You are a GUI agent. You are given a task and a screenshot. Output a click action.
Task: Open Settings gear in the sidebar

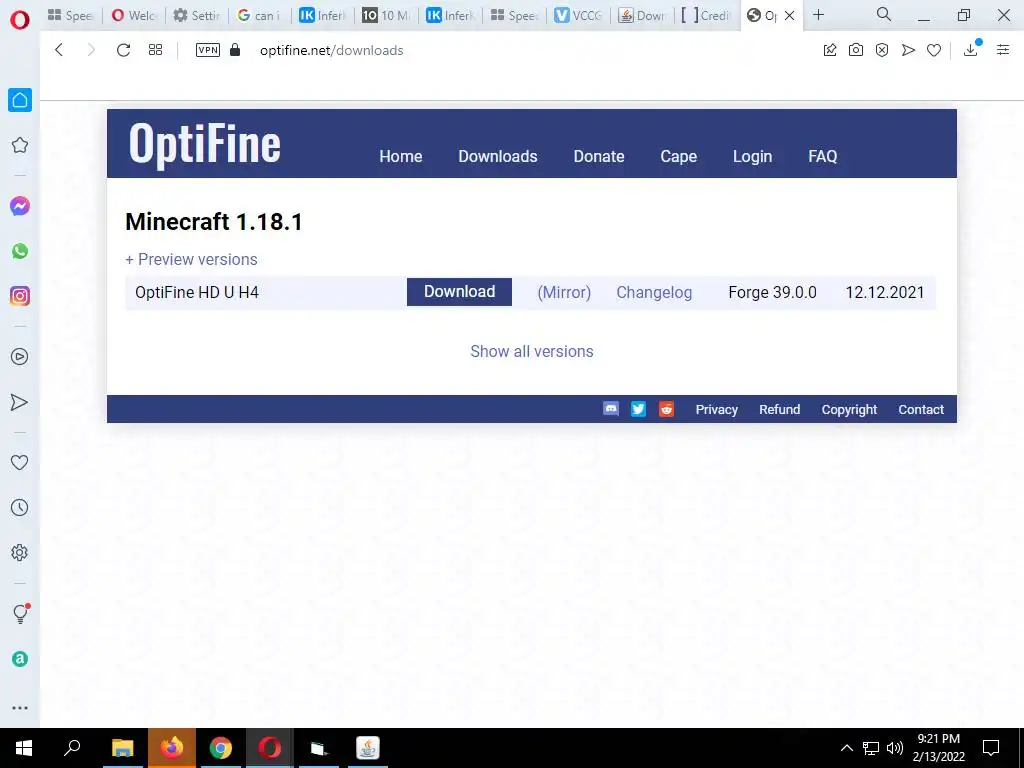point(20,552)
